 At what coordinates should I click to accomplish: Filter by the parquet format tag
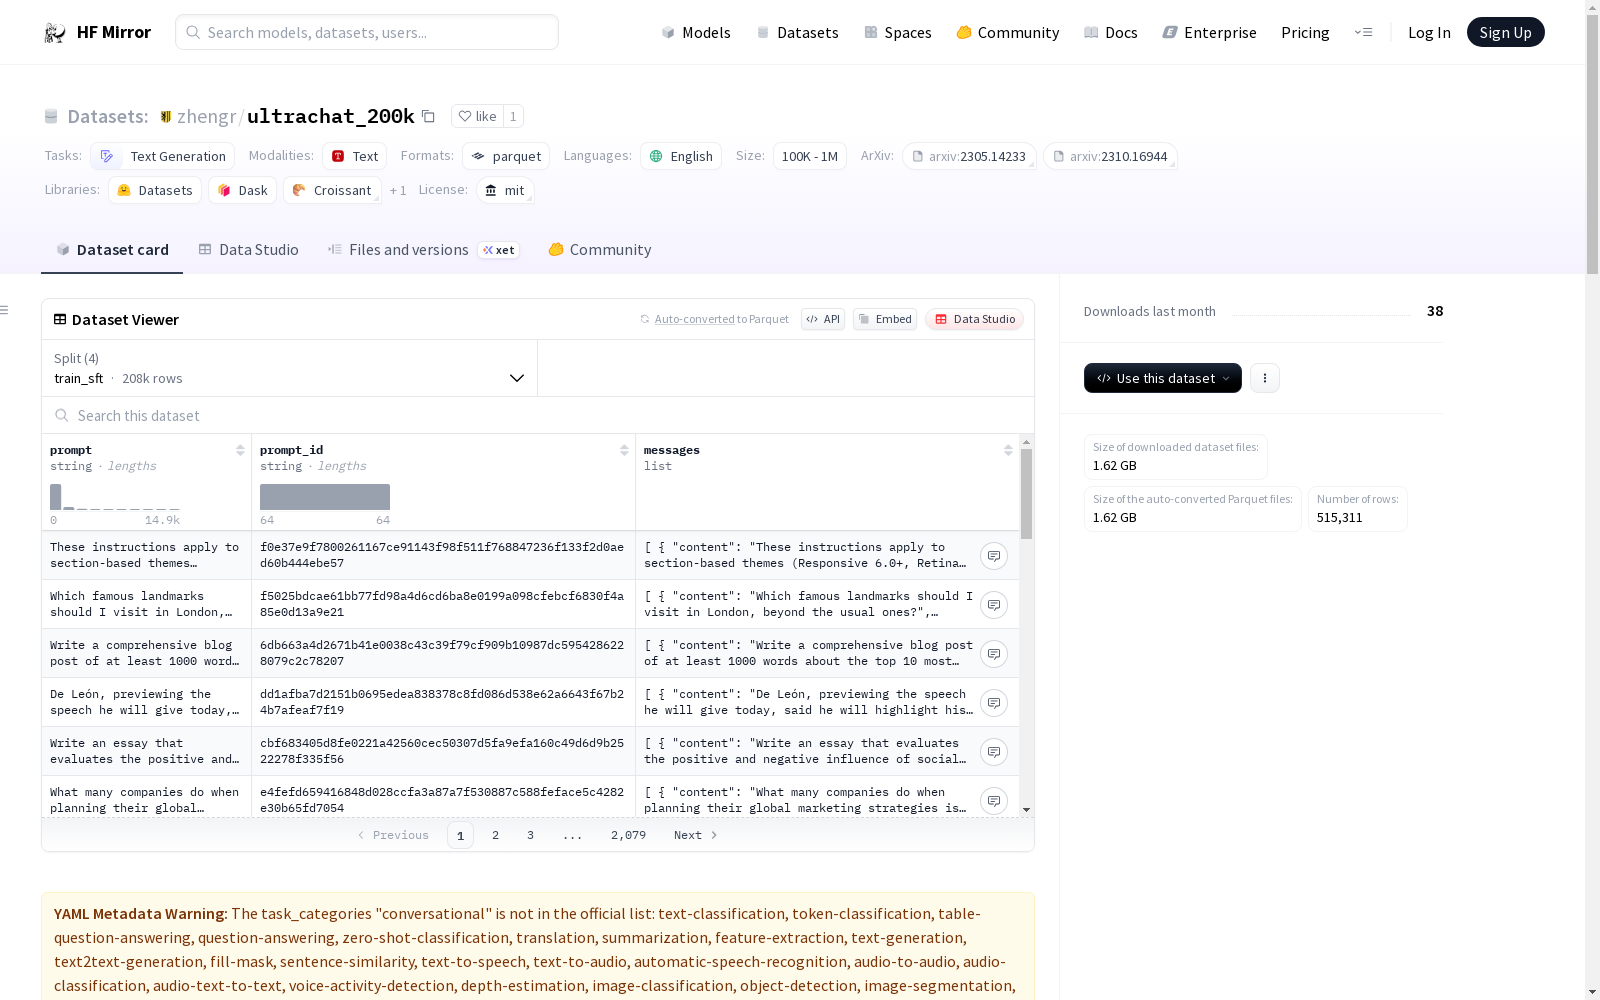click(x=506, y=156)
